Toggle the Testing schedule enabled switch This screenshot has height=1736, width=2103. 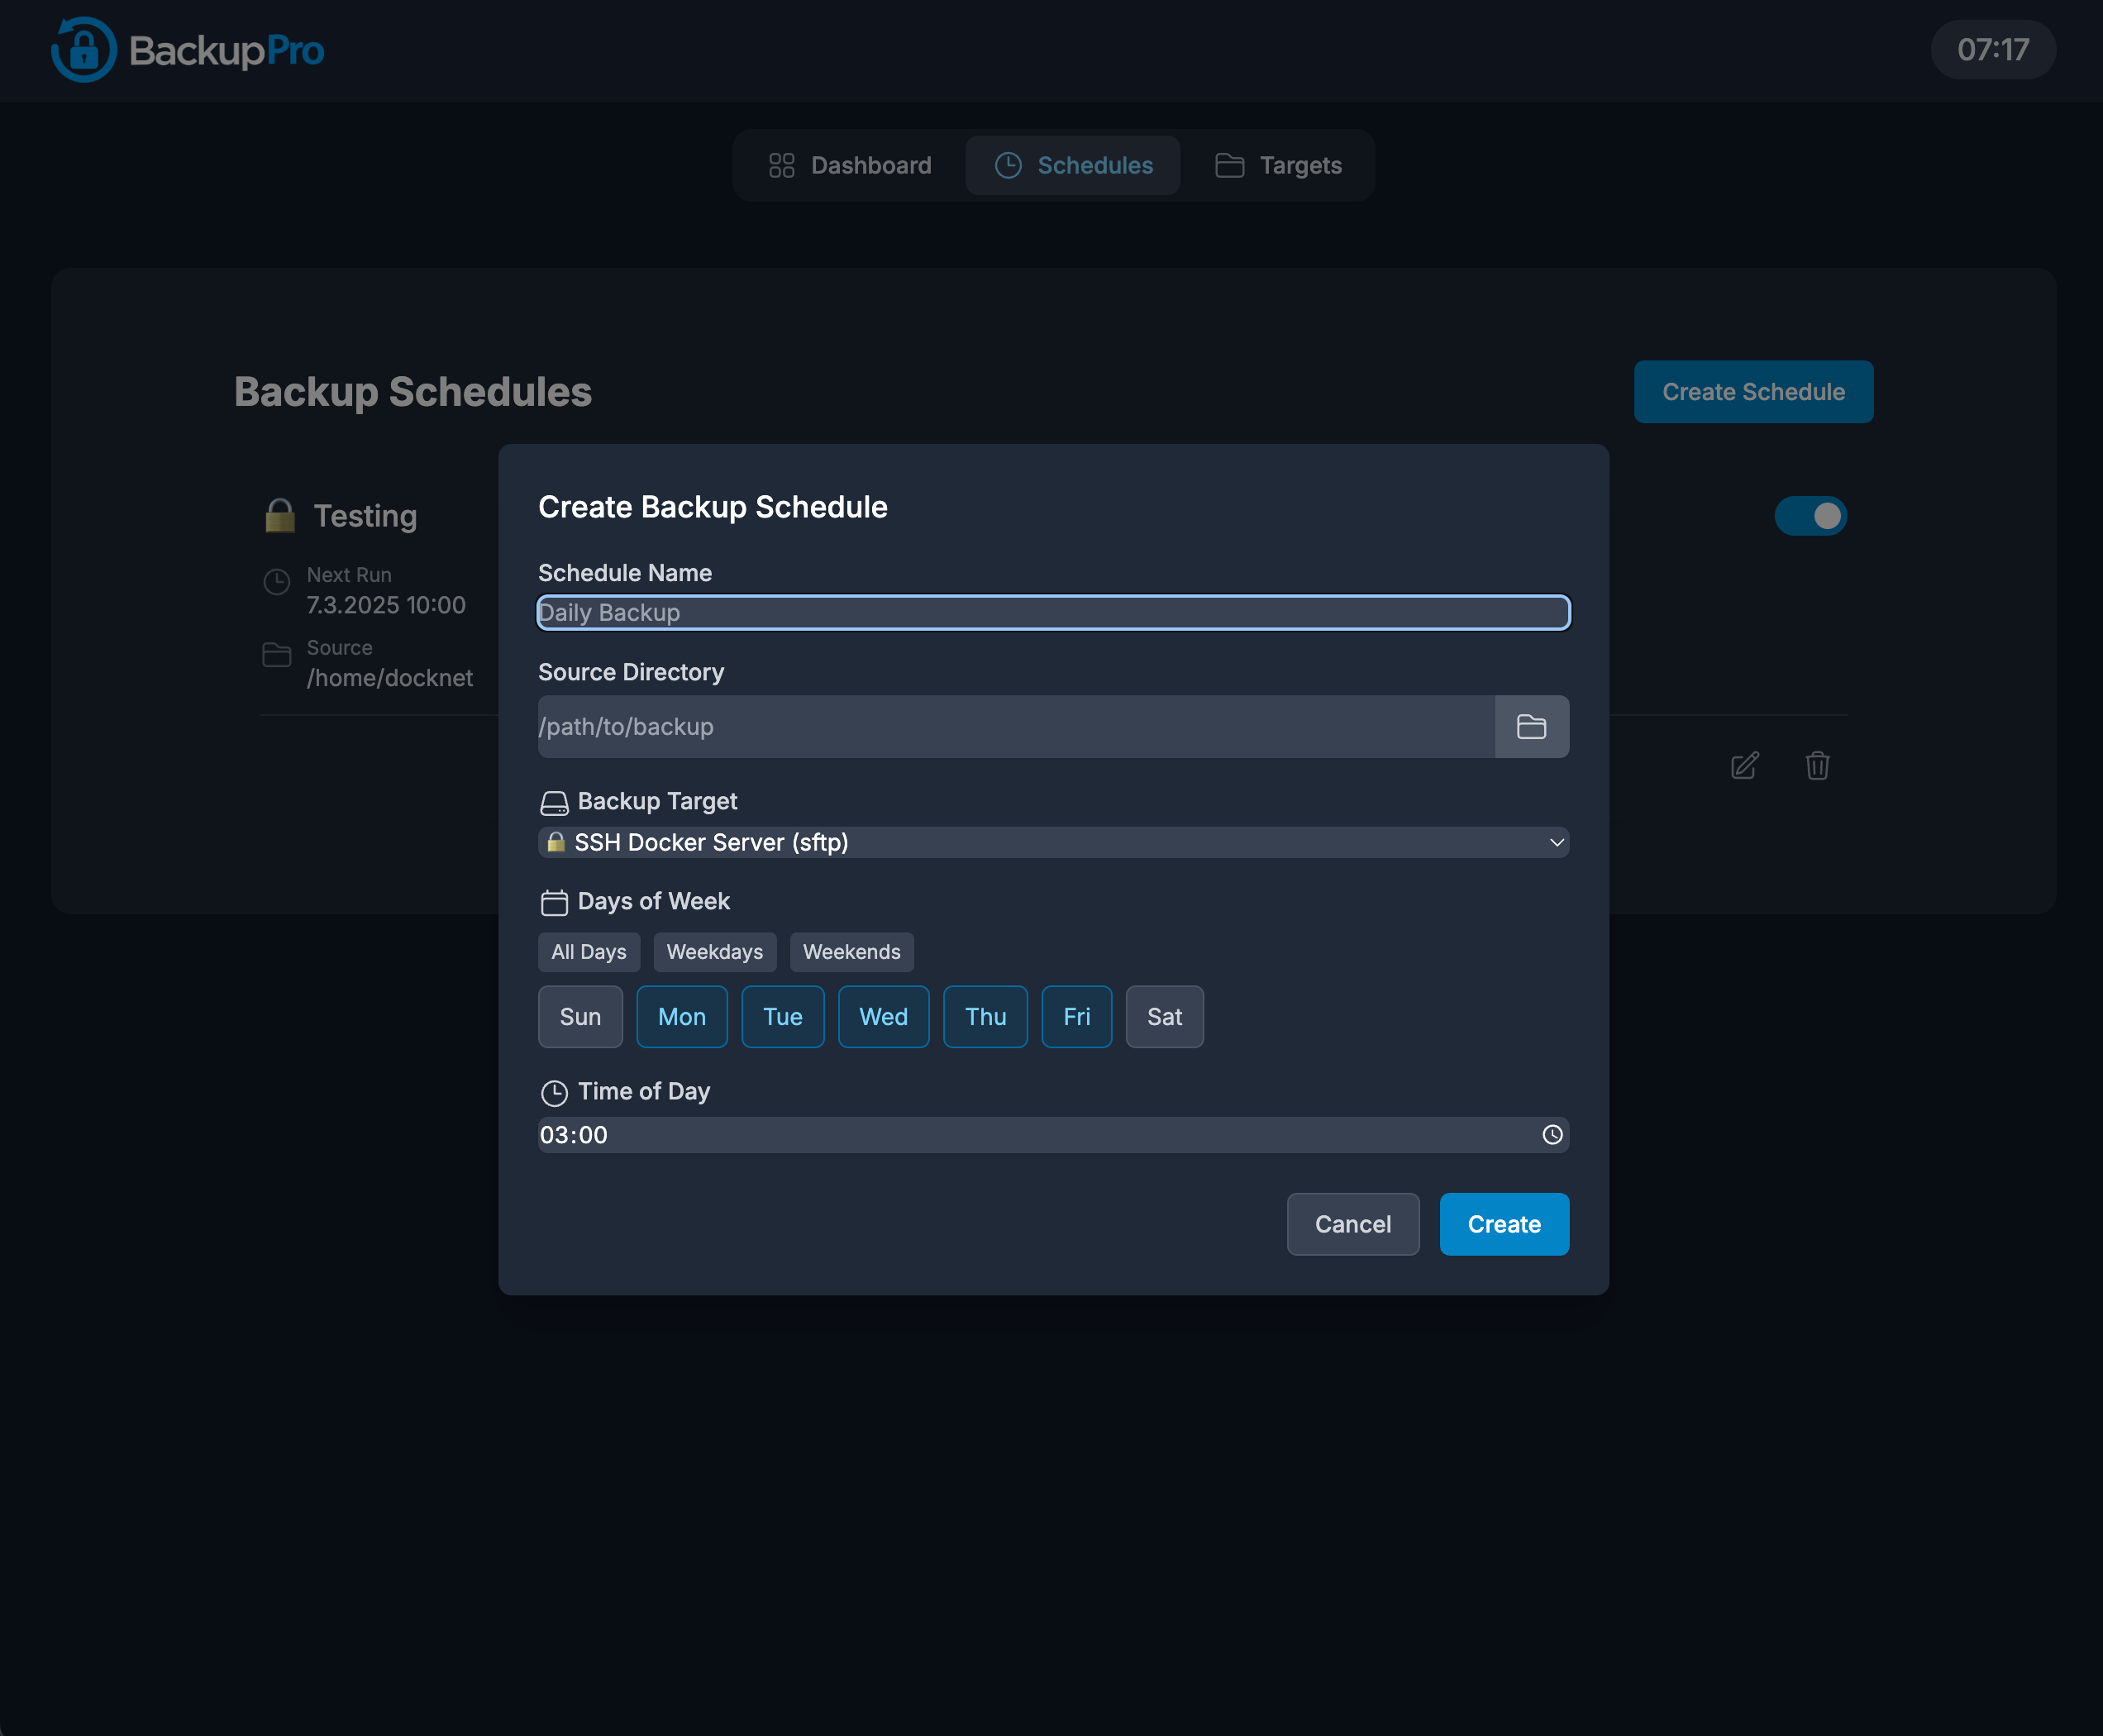tap(1810, 516)
